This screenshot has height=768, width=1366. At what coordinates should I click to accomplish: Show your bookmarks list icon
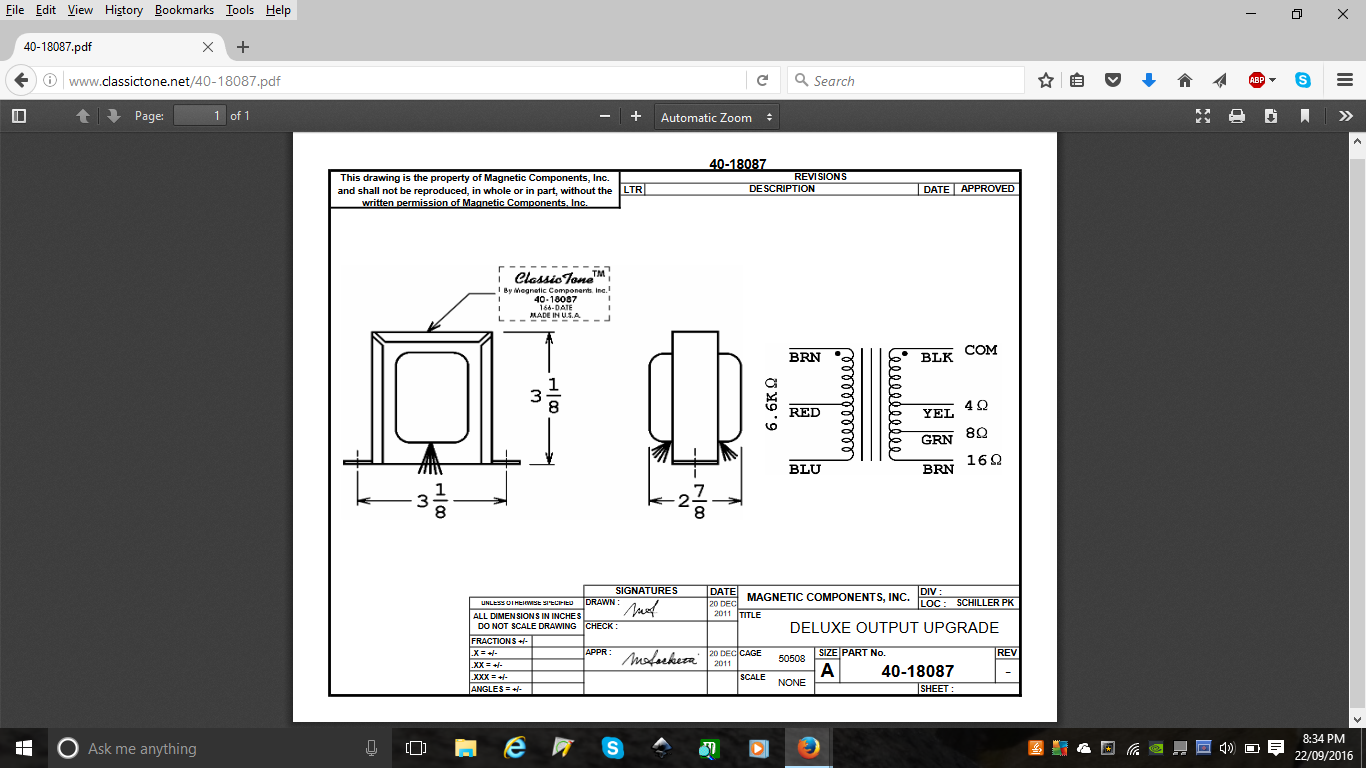pos(1077,80)
